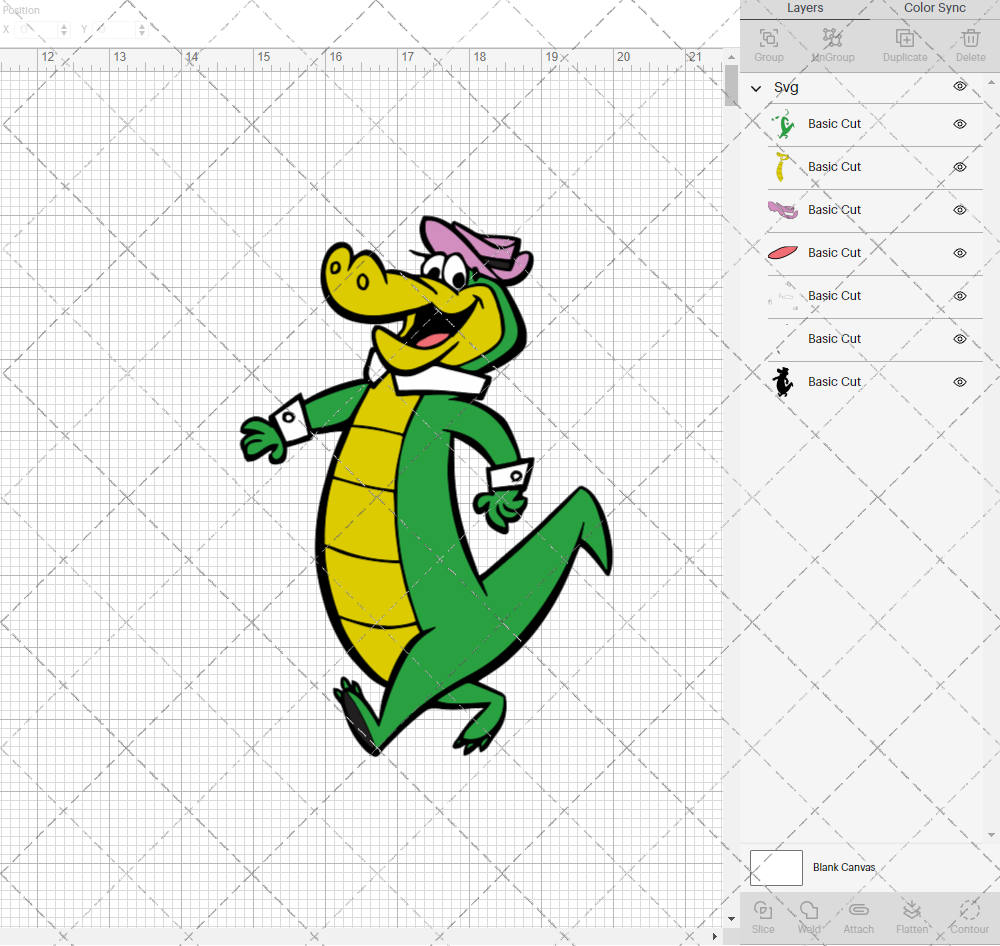1000x946 pixels.
Task: Hide the pink hat Basic Cut layer
Action: [960, 210]
